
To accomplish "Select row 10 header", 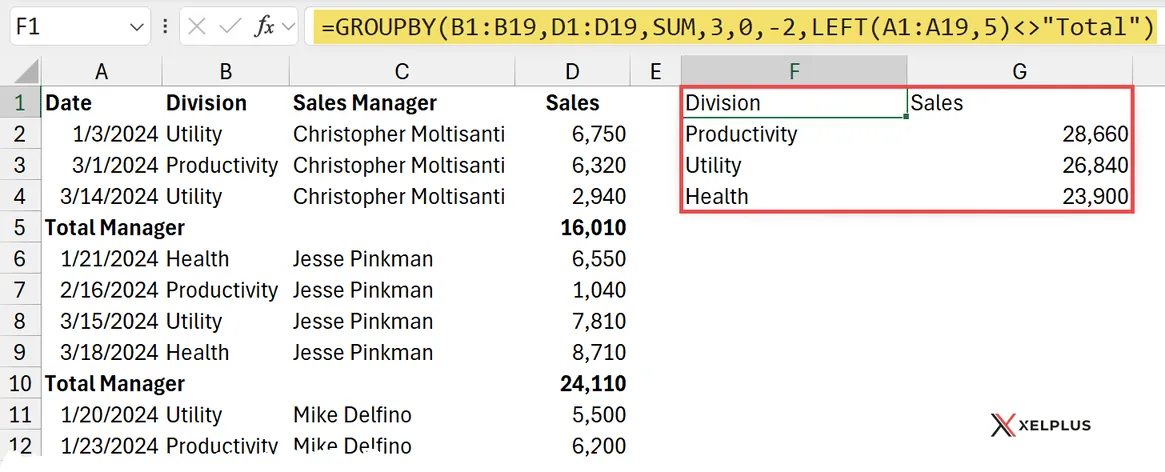I will point(20,384).
